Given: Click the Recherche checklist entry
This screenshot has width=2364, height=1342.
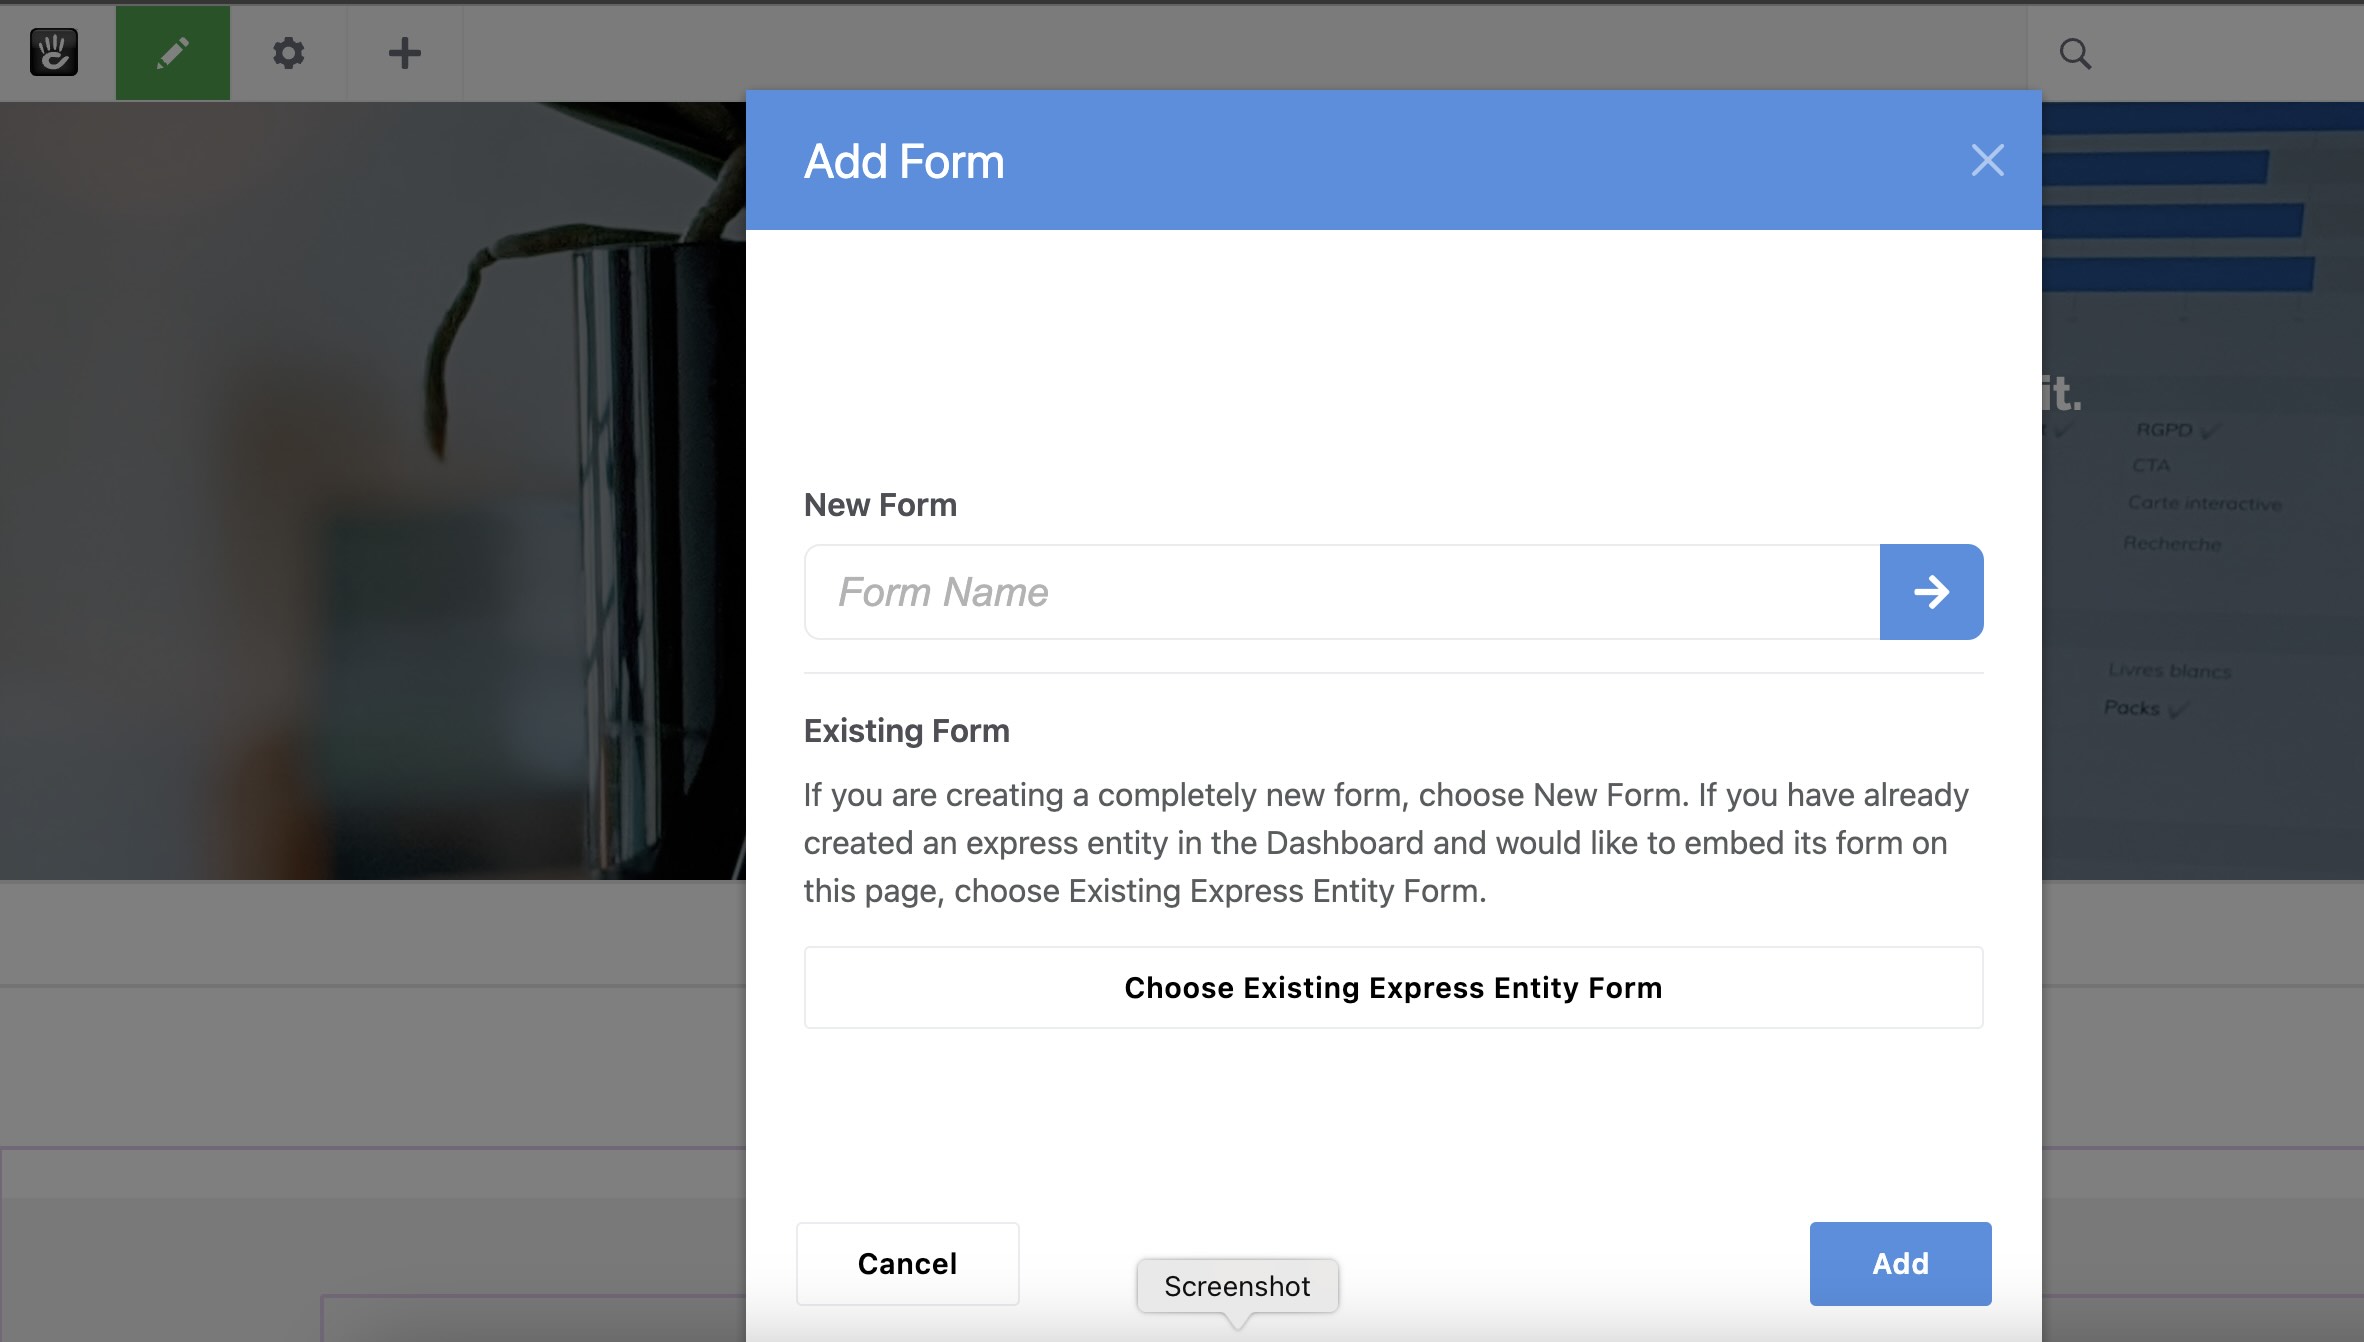Looking at the screenshot, I should pyautogui.click(x=2172, y=544).
